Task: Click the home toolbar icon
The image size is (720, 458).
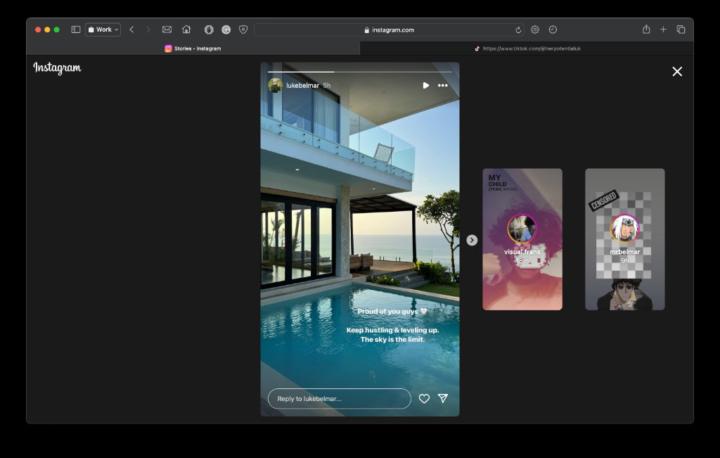Action: pos(186,29)
